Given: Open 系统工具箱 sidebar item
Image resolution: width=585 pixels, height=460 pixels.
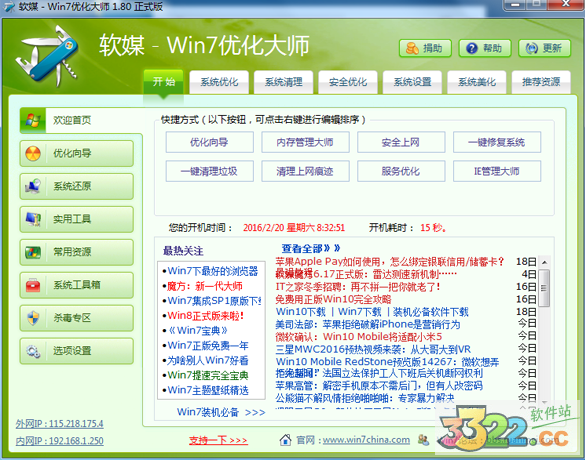Looking at the screenshot, I should 76,285.
